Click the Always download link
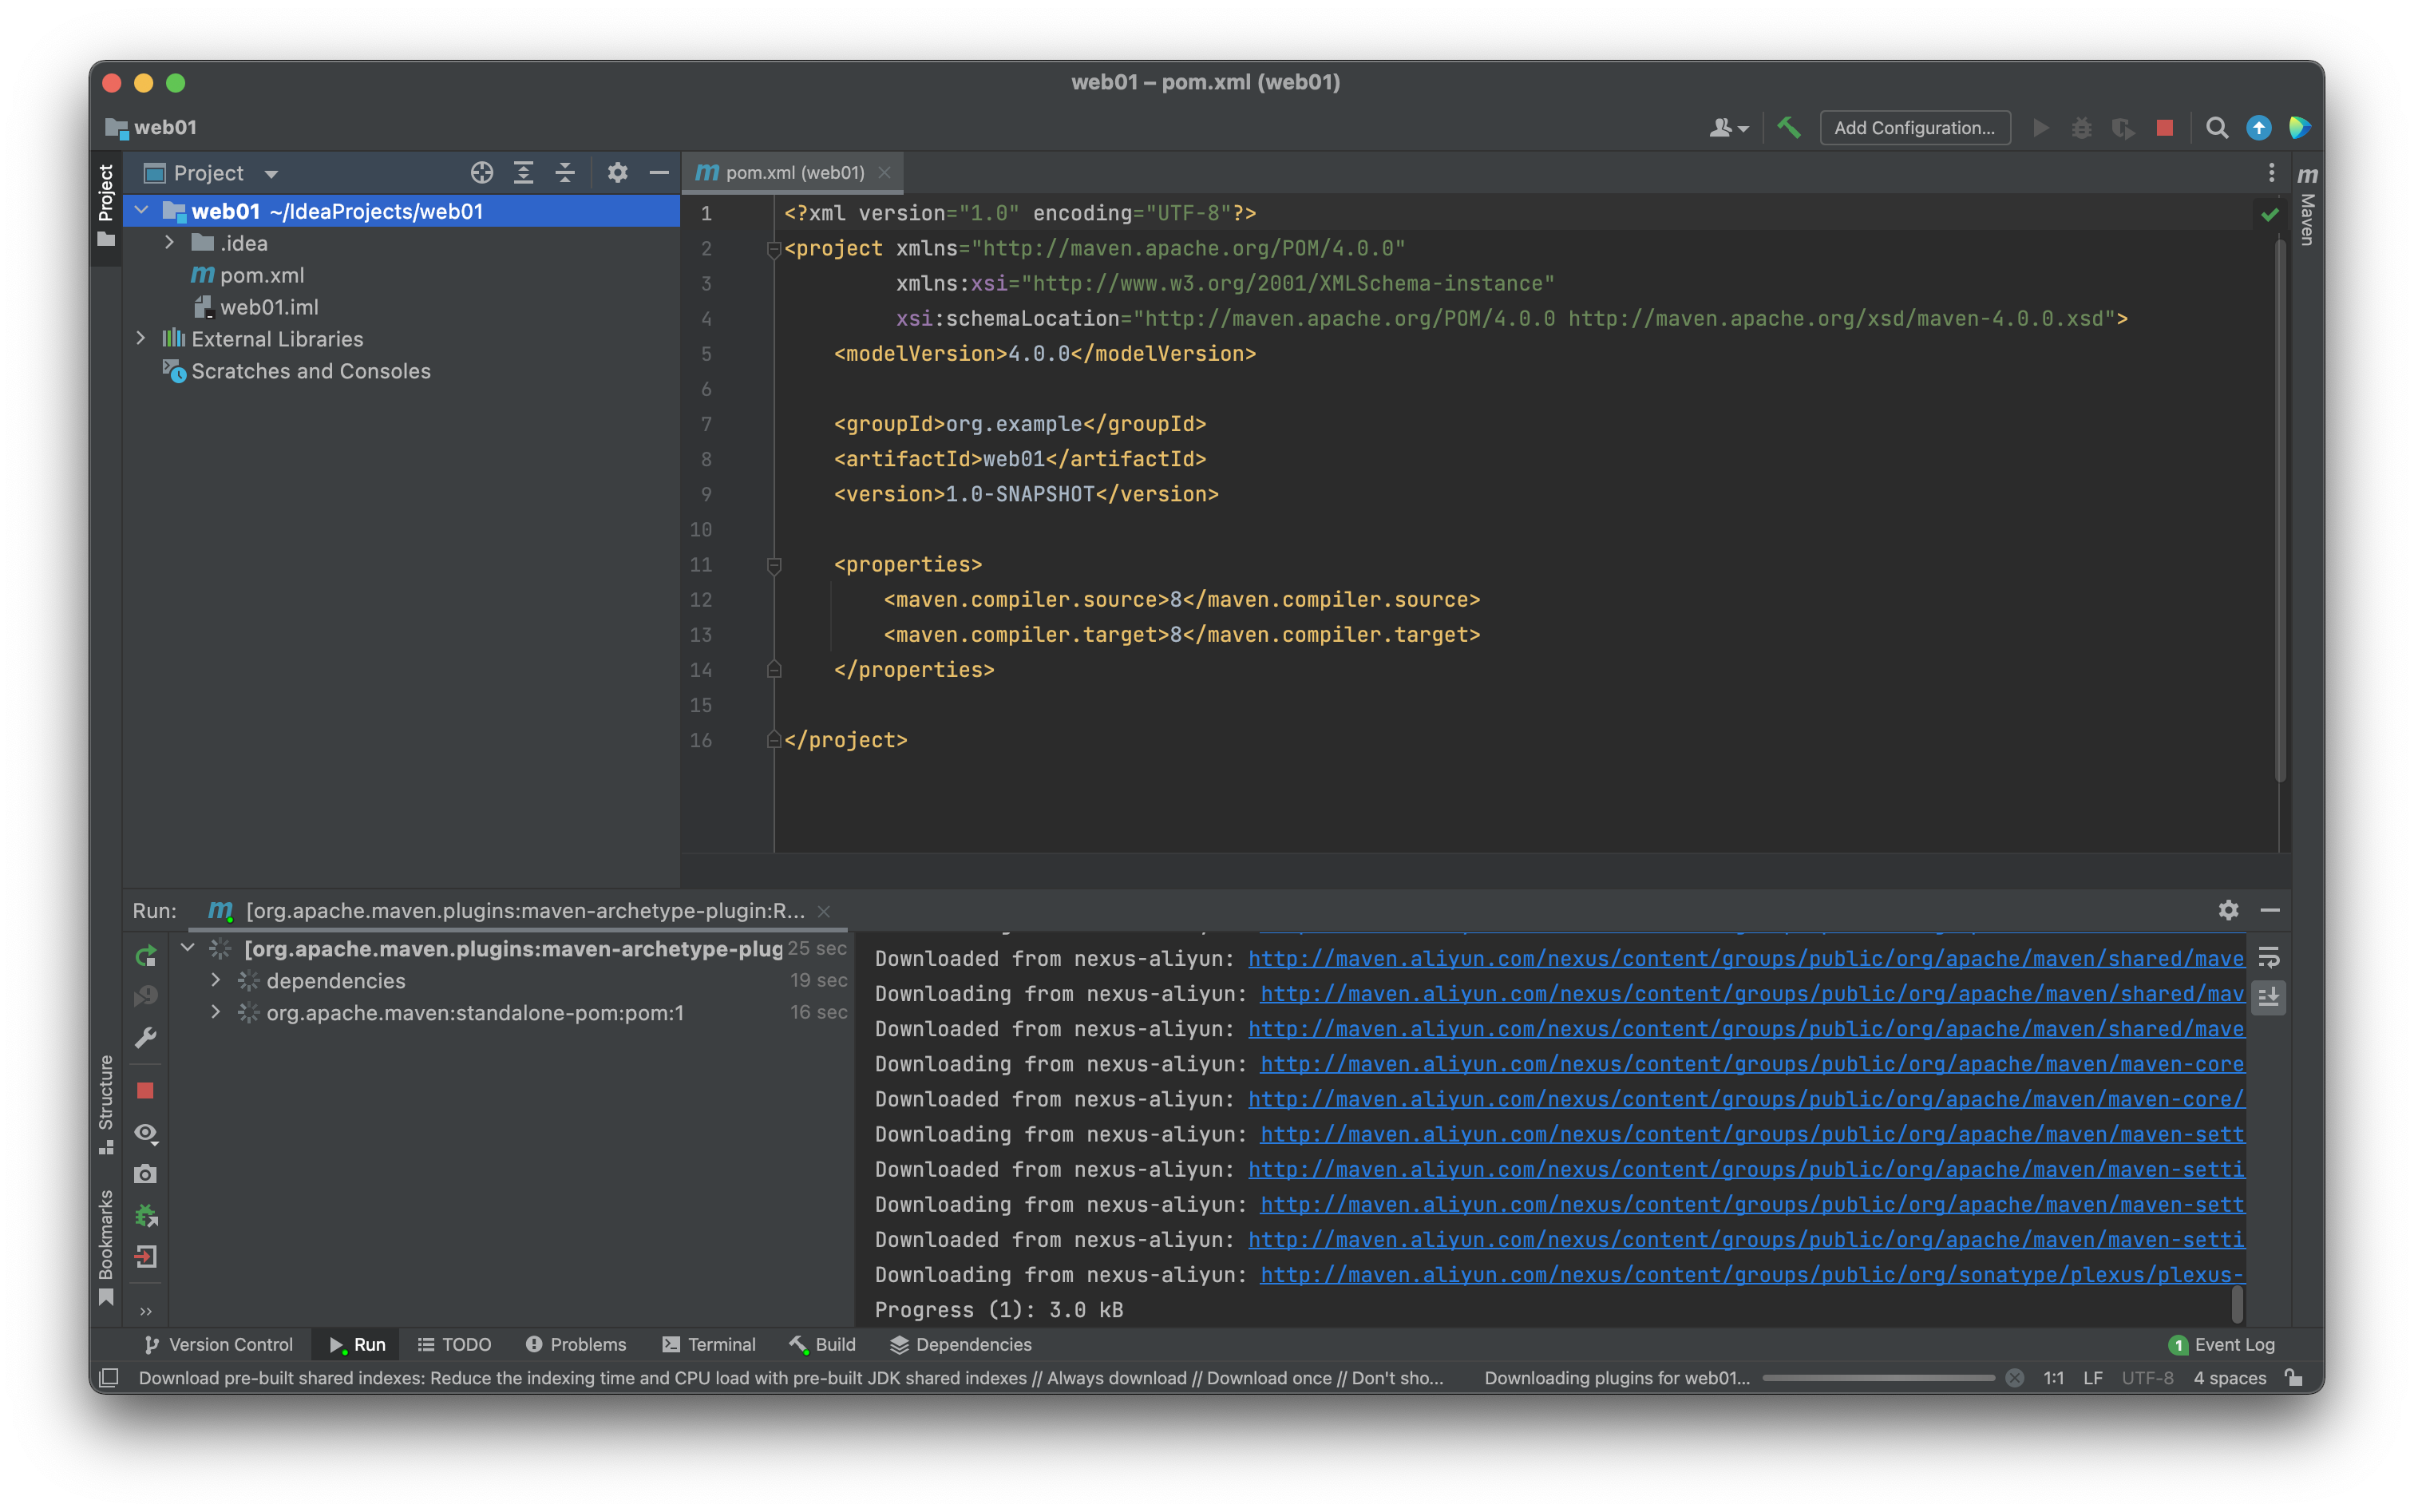 pos(1116,1378)
